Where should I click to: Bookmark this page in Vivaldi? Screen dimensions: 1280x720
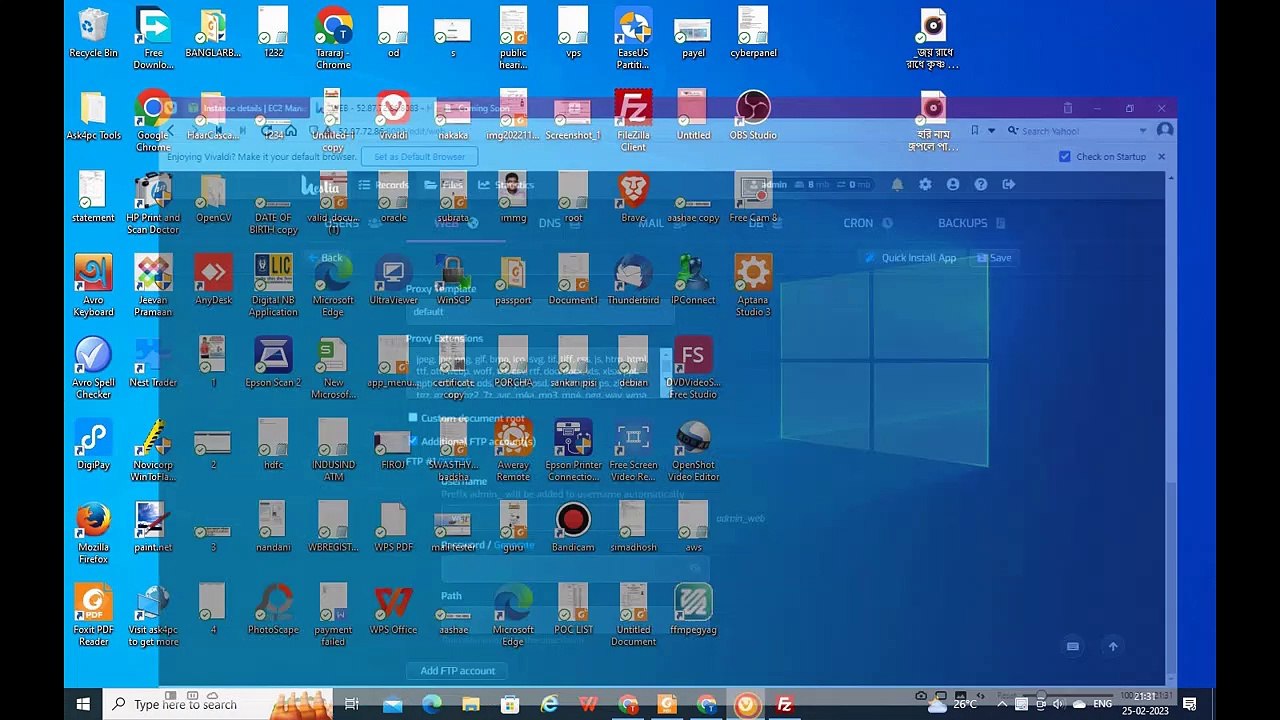pos(974,130)
